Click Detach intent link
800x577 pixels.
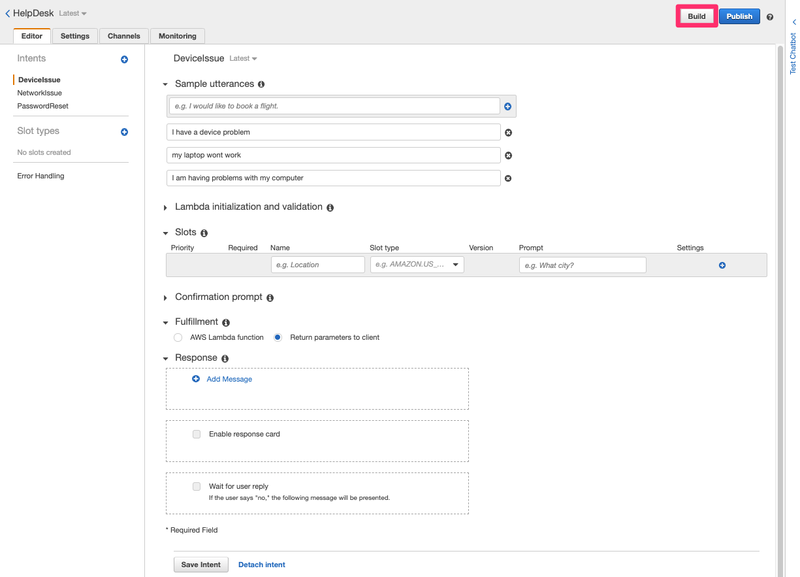262,565
